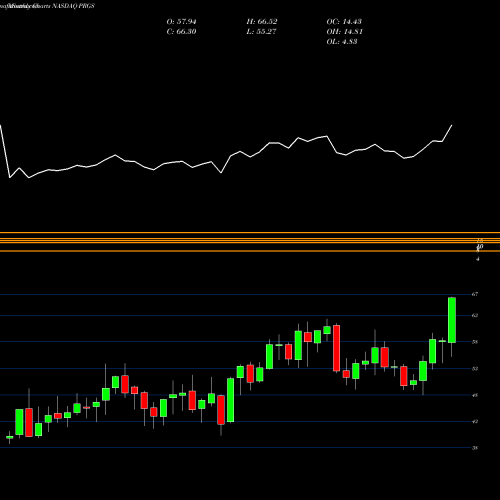
Task: Select the close value C: 66.30
Action: 181,32
